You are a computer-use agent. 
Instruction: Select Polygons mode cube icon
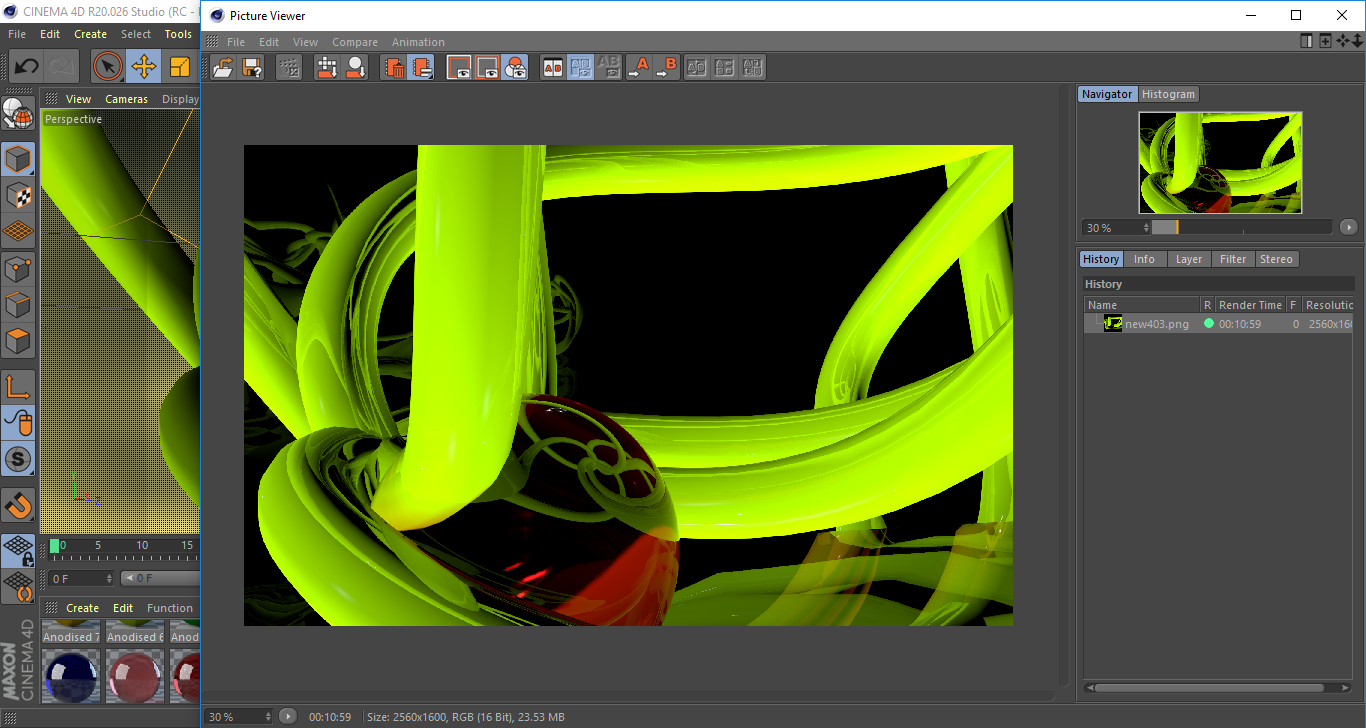point(18,341)
